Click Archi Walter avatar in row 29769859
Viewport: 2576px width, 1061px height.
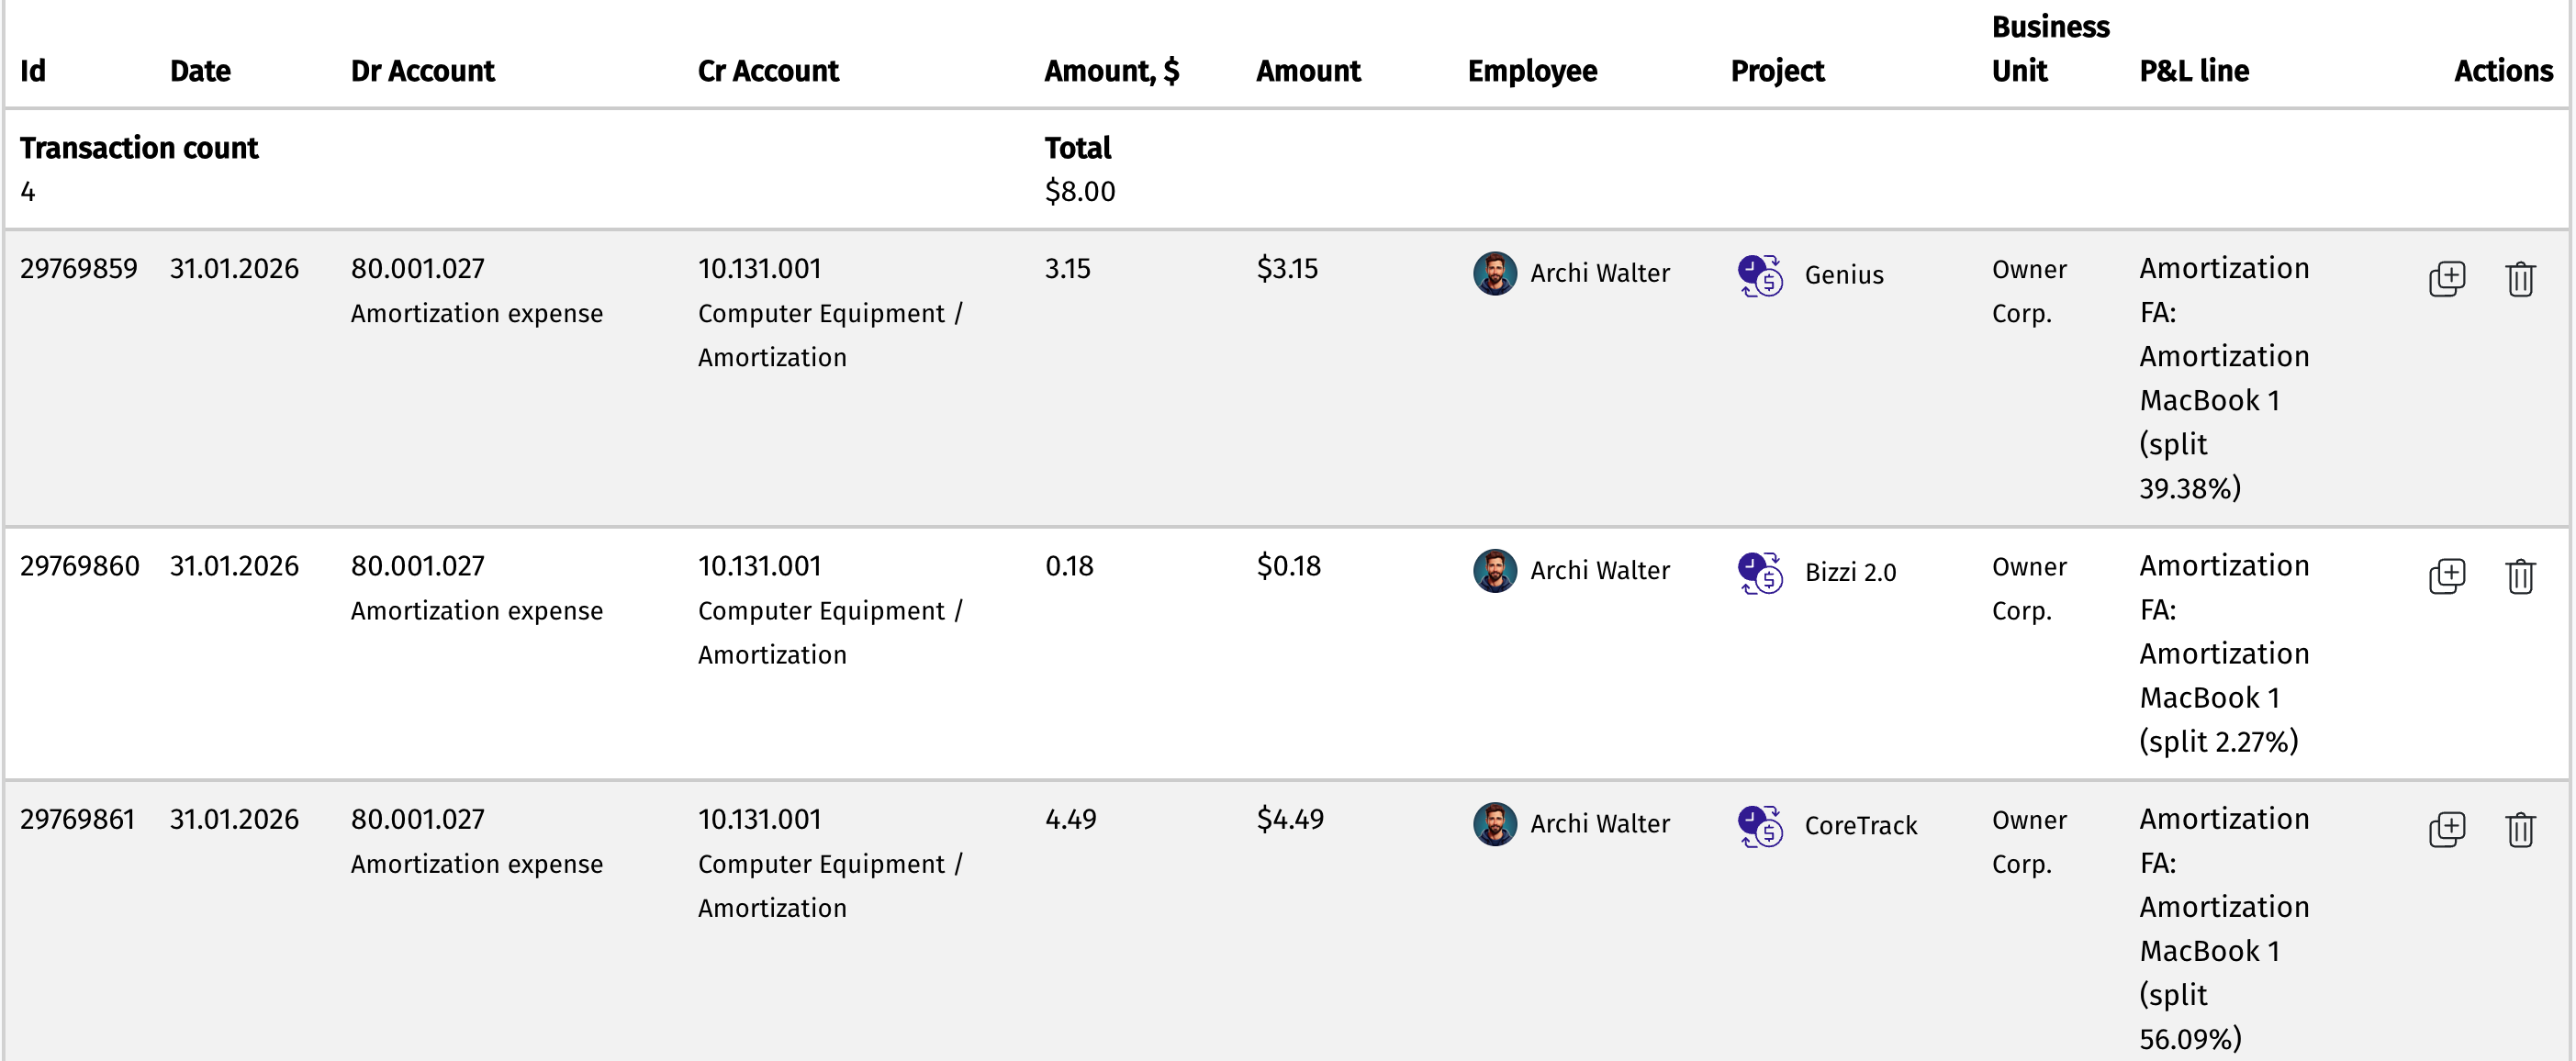(1494, 273)
